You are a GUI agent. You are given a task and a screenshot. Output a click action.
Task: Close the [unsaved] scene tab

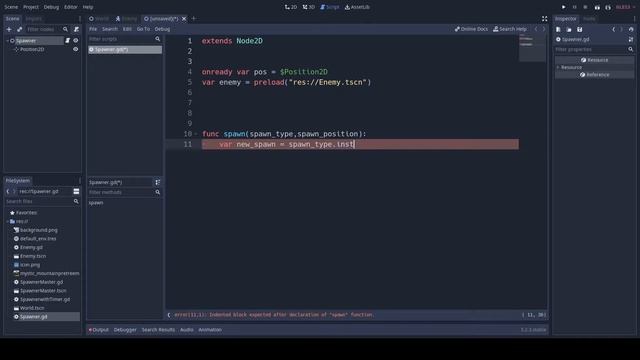pos(184,19)
